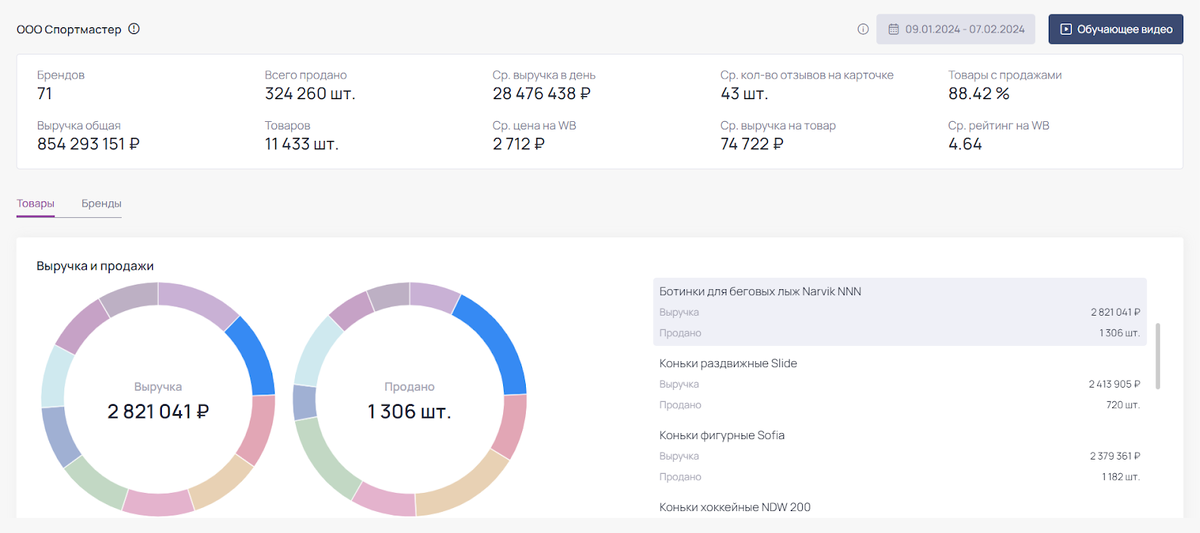Viewport: 1200px width, 533px height.
Task: Click the product list scrollbar
Action: coord(1158,356)
